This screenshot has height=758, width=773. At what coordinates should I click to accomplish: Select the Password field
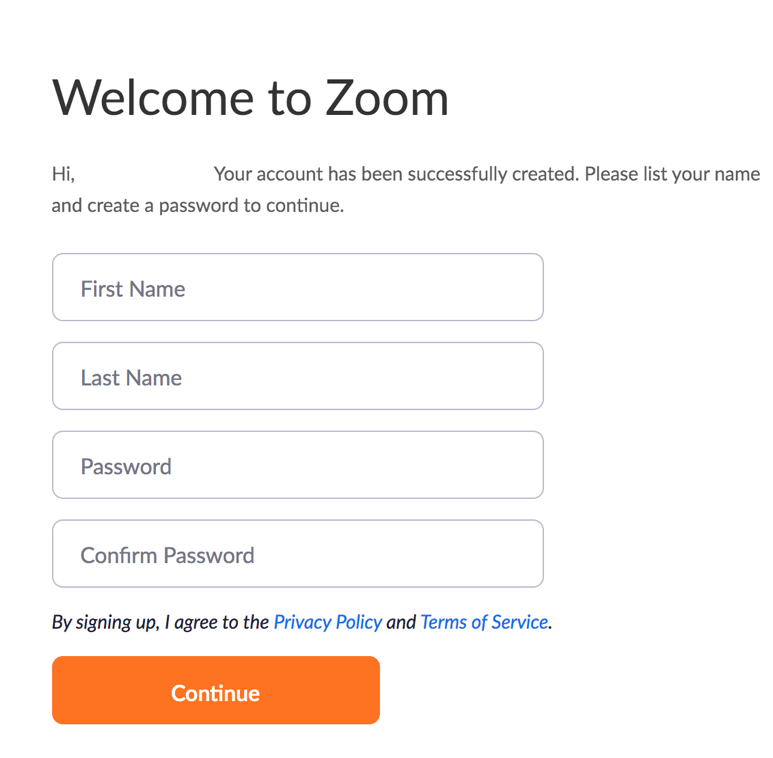(x=297, y=466)
